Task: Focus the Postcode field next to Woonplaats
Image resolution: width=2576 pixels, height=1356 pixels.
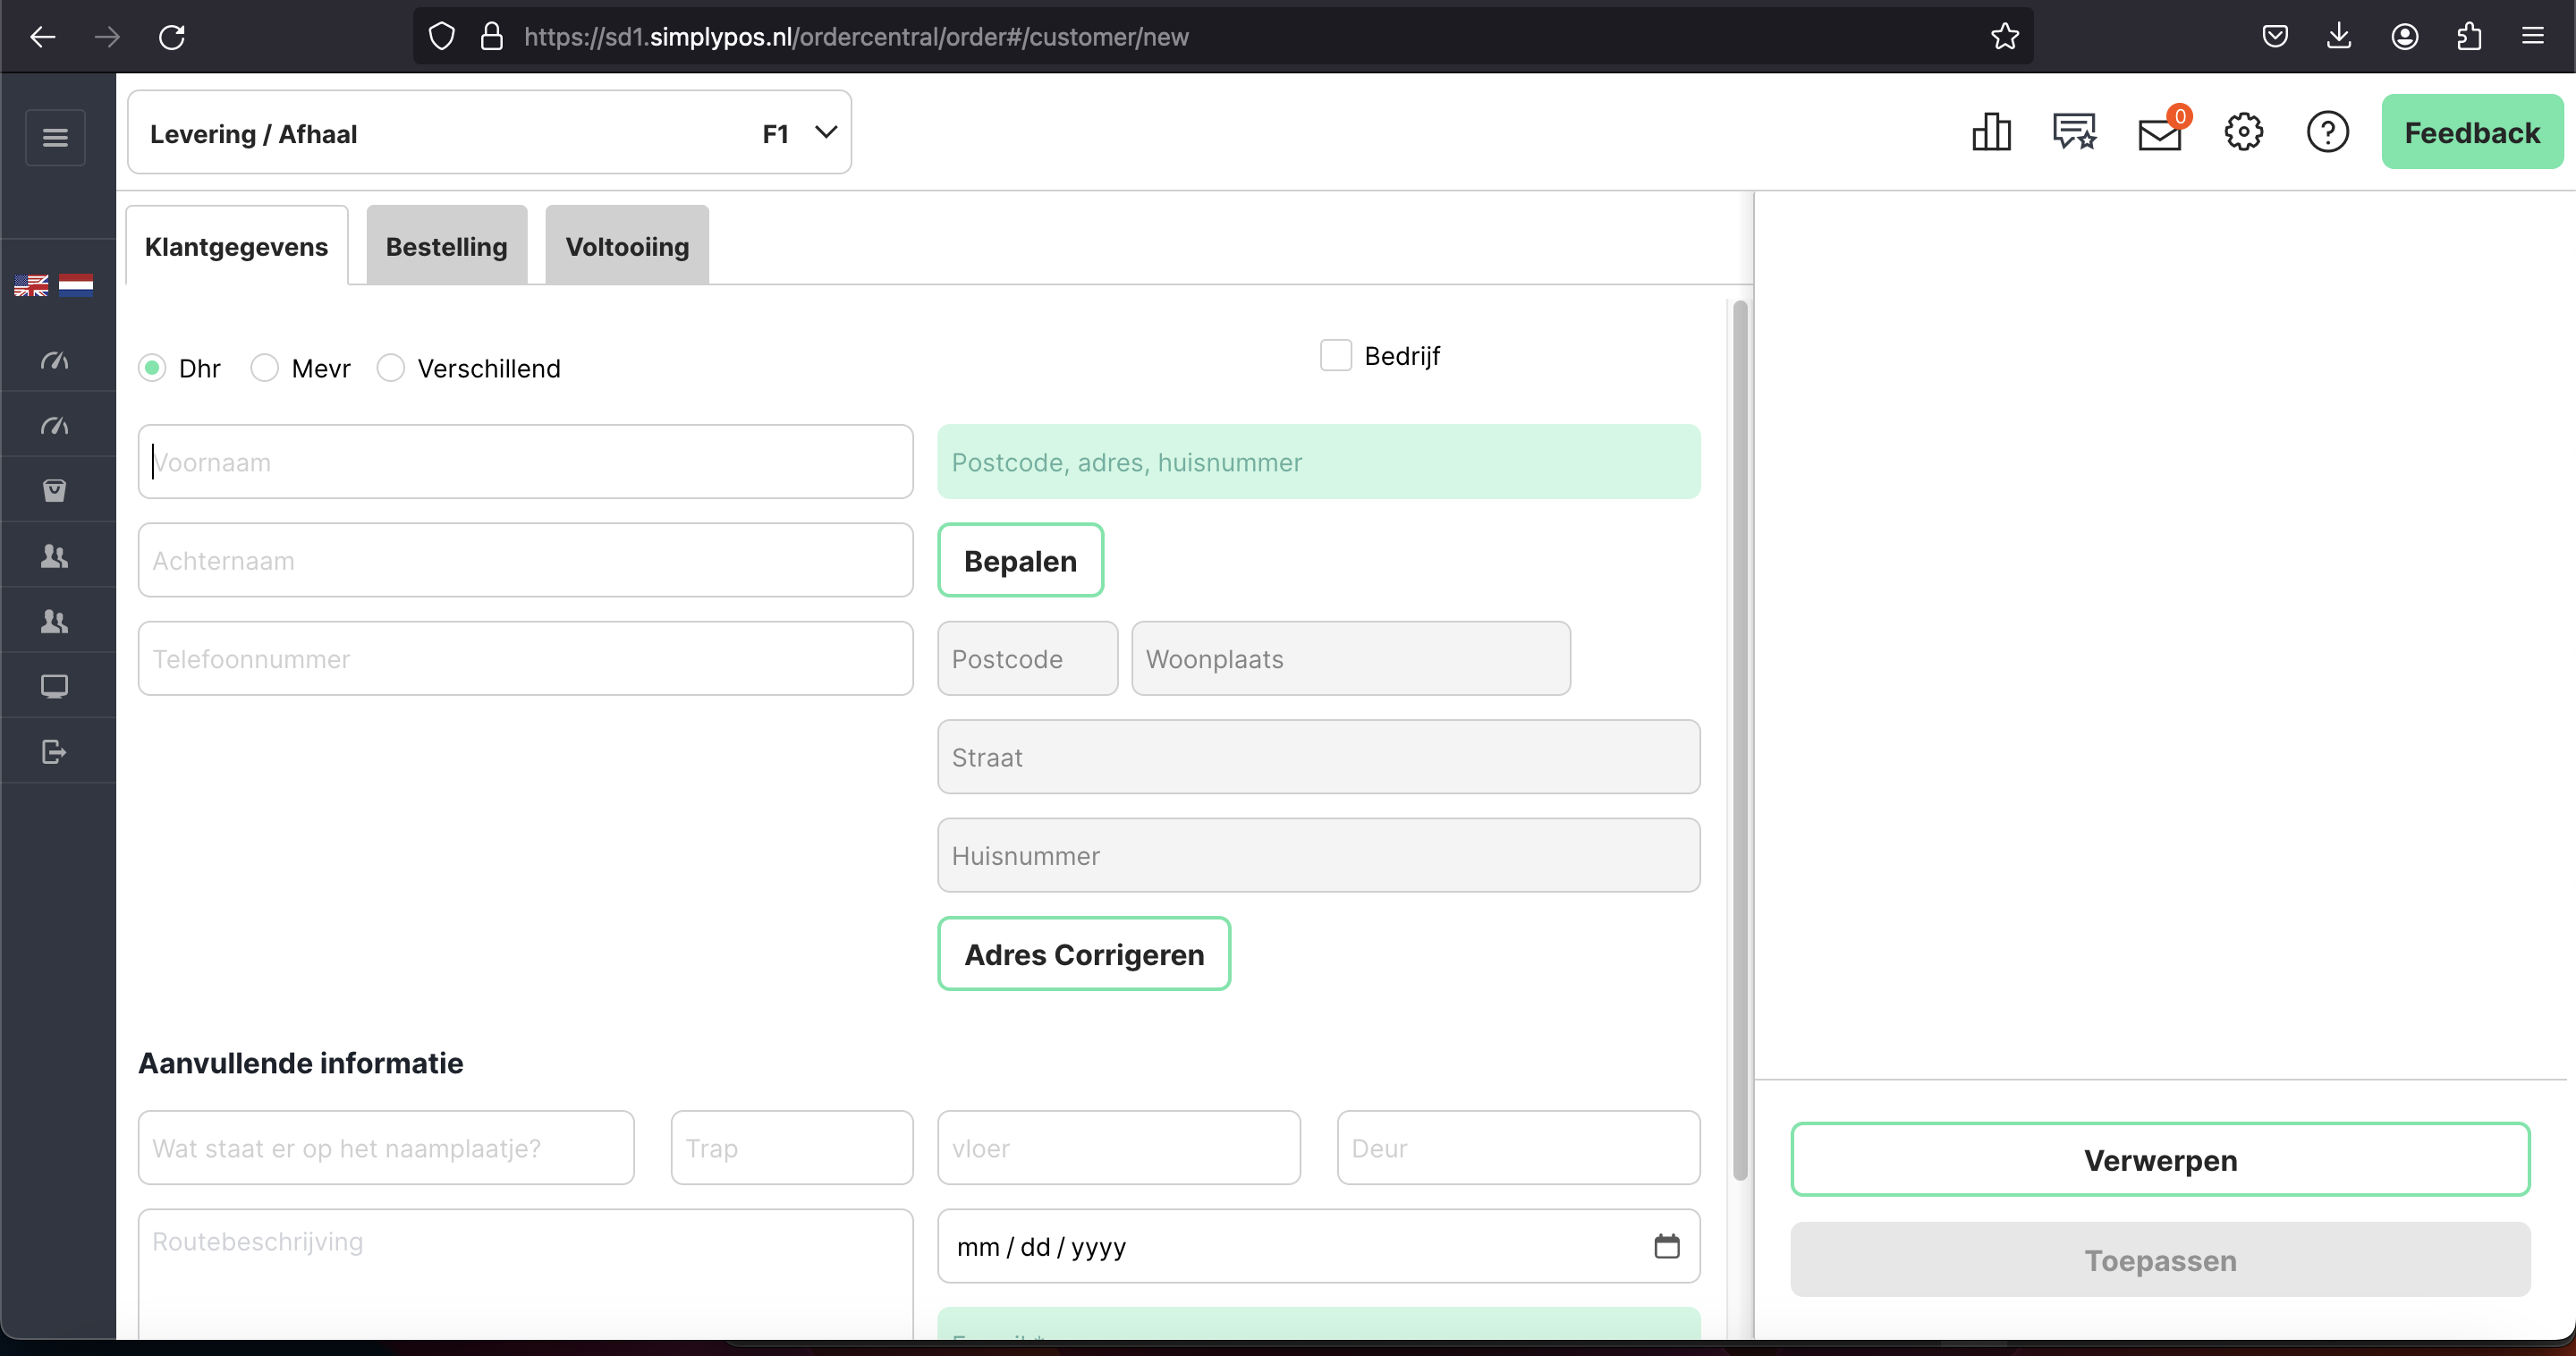Action: tap(1027, 659)
